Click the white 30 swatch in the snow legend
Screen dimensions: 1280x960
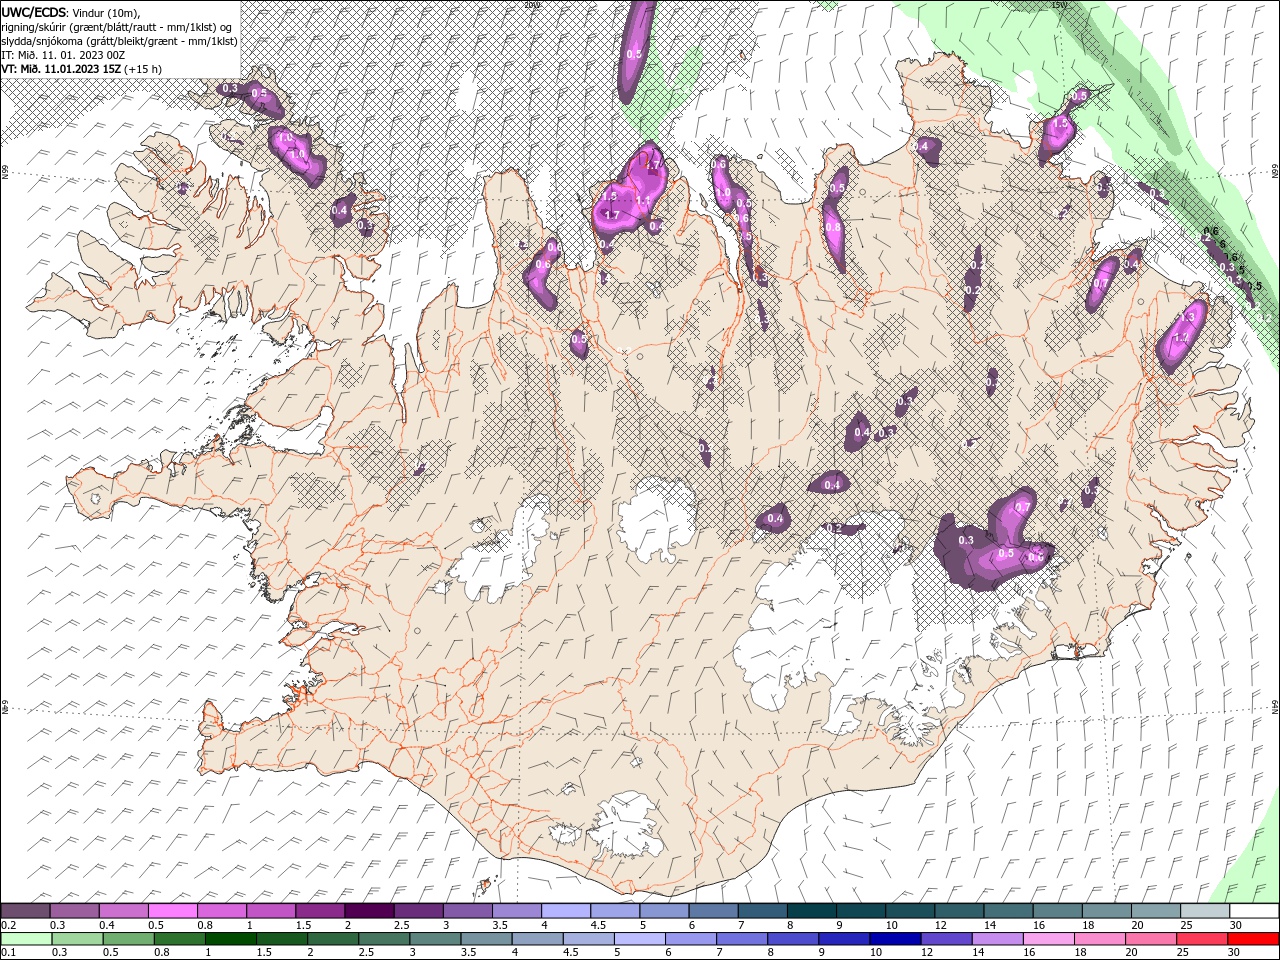tap(1254, 910)
